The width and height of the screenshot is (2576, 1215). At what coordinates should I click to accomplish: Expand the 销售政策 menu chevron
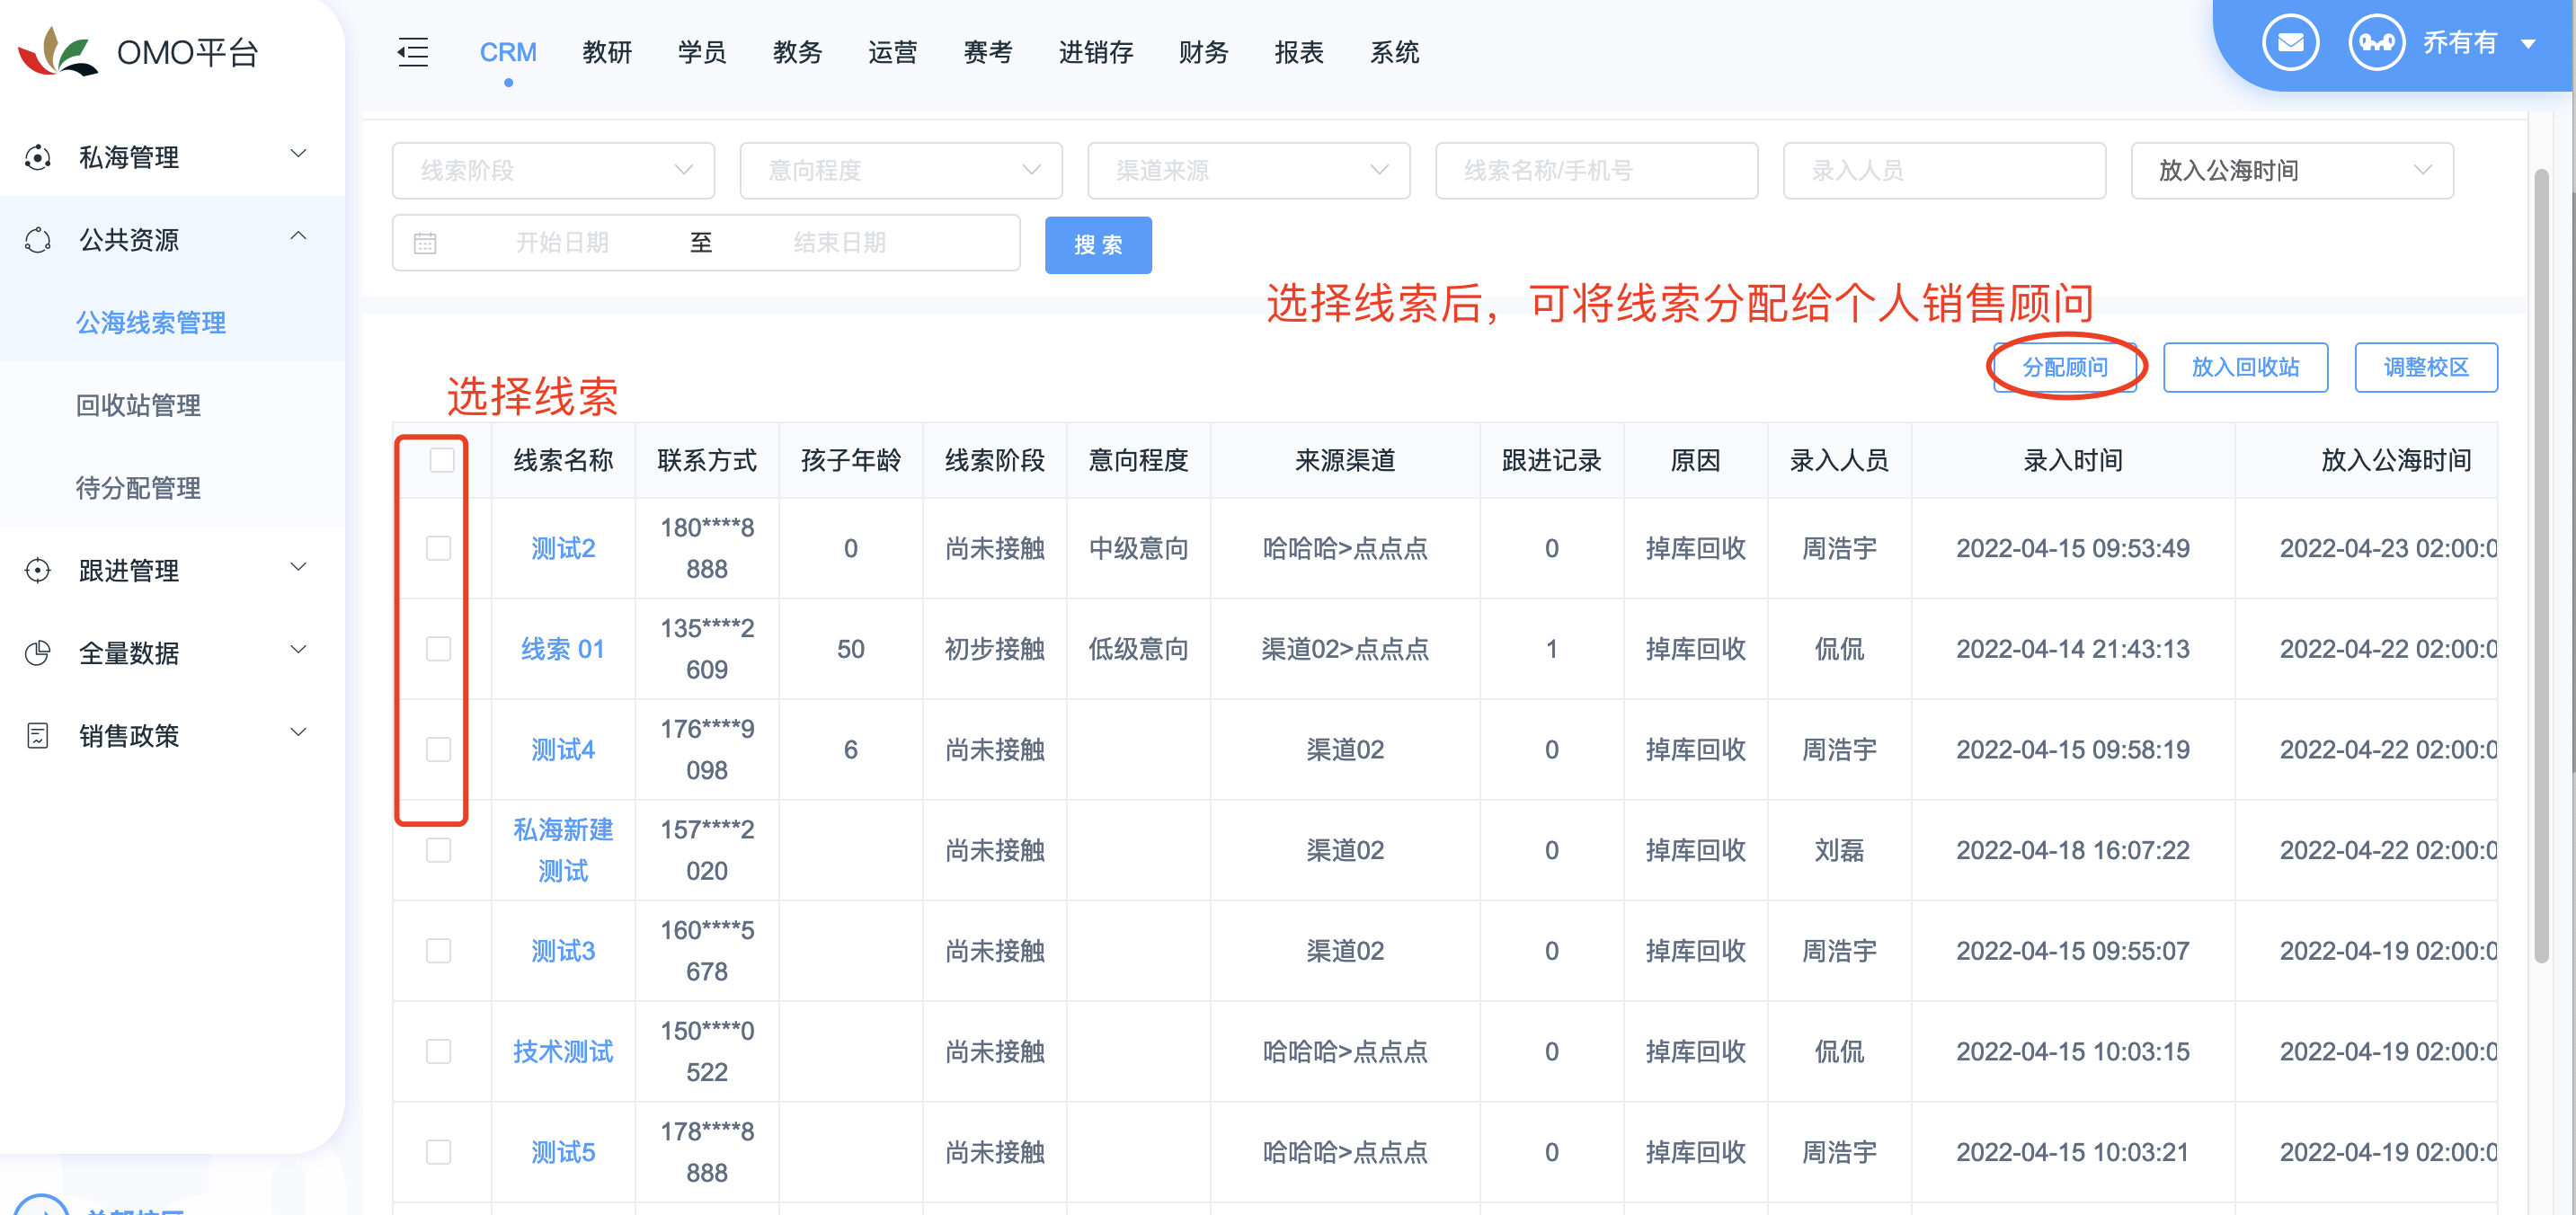pyautogui.click(x=298, y=732)
